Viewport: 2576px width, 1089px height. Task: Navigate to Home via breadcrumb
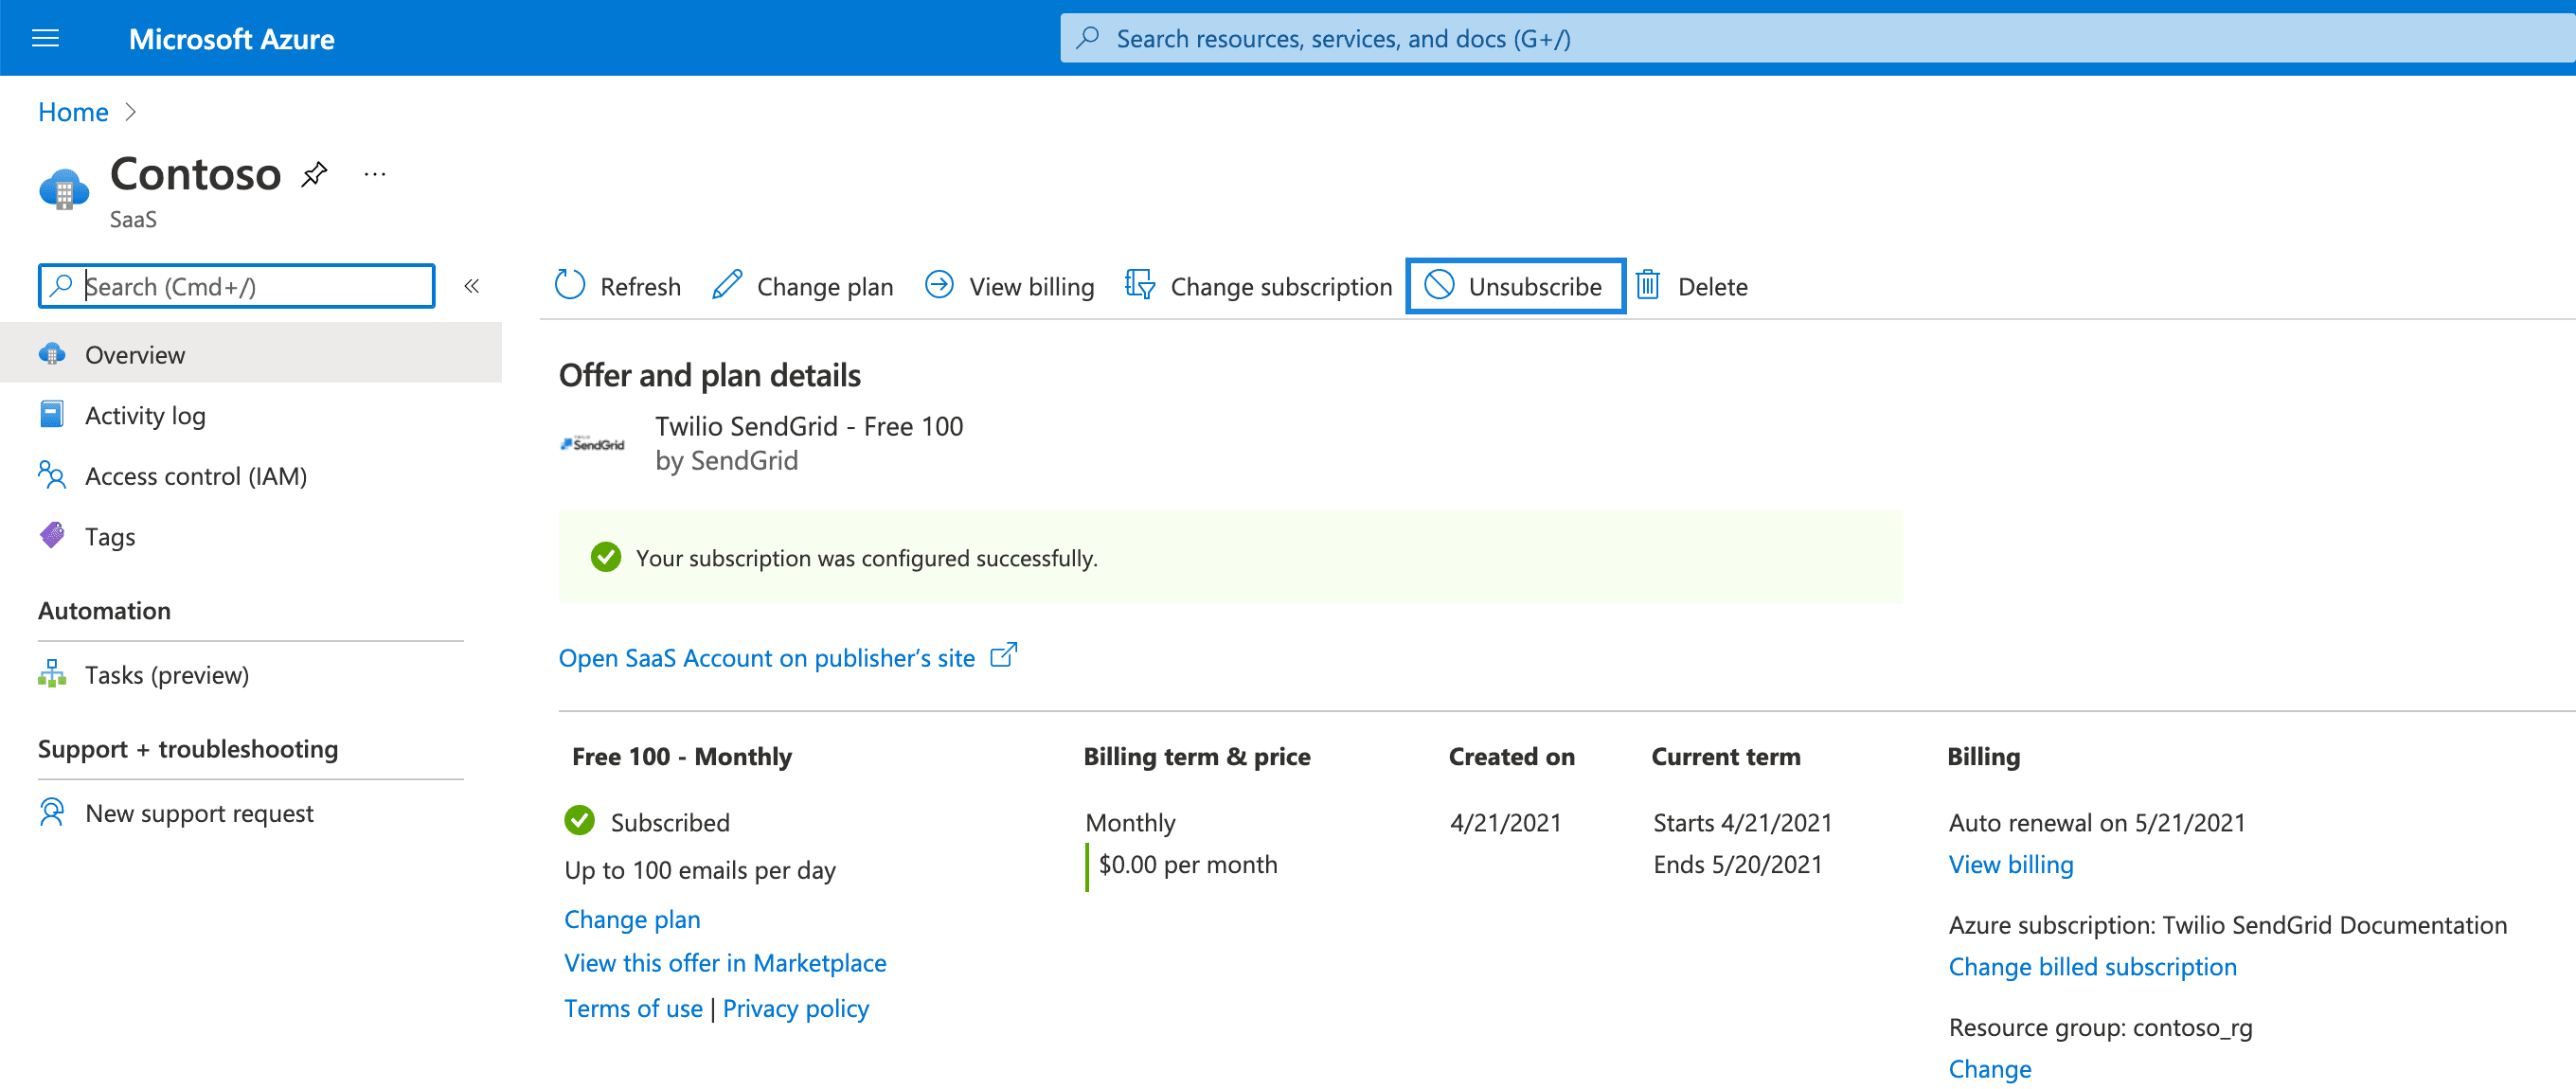pos(72,112)
